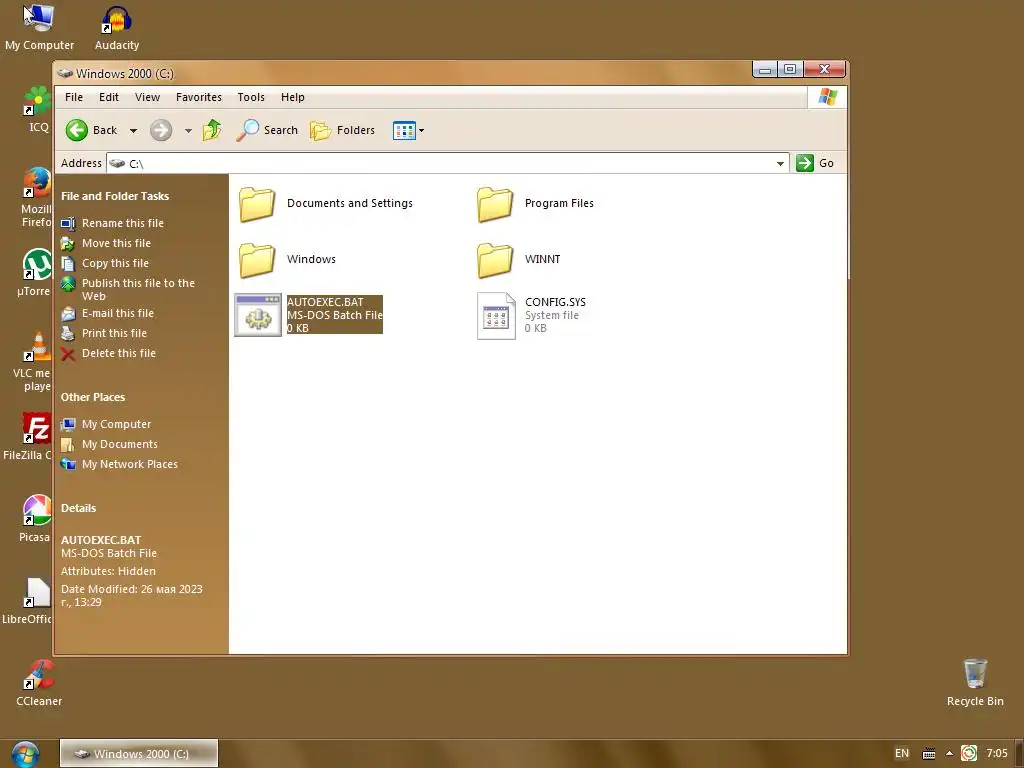1024x768 pixels.
Task: Select the Program Files folder
Action: click(536, 204)
